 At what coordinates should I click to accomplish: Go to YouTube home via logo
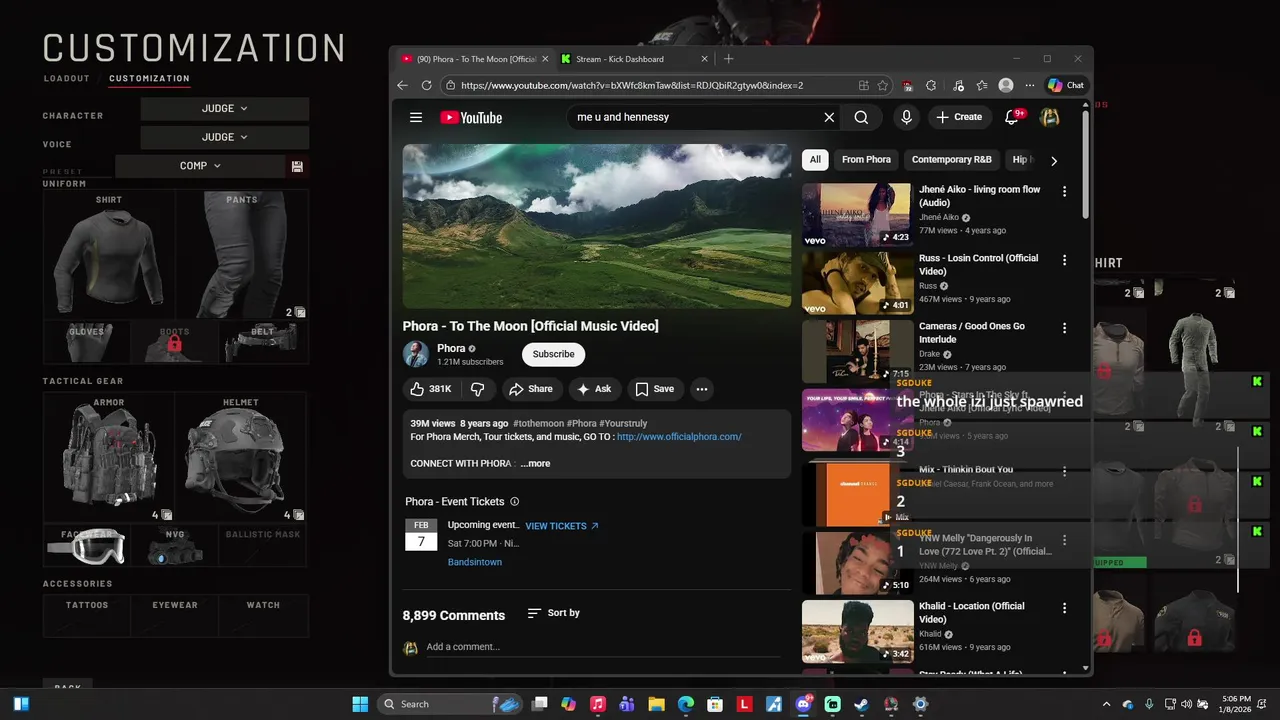click(x=471, y=117)
